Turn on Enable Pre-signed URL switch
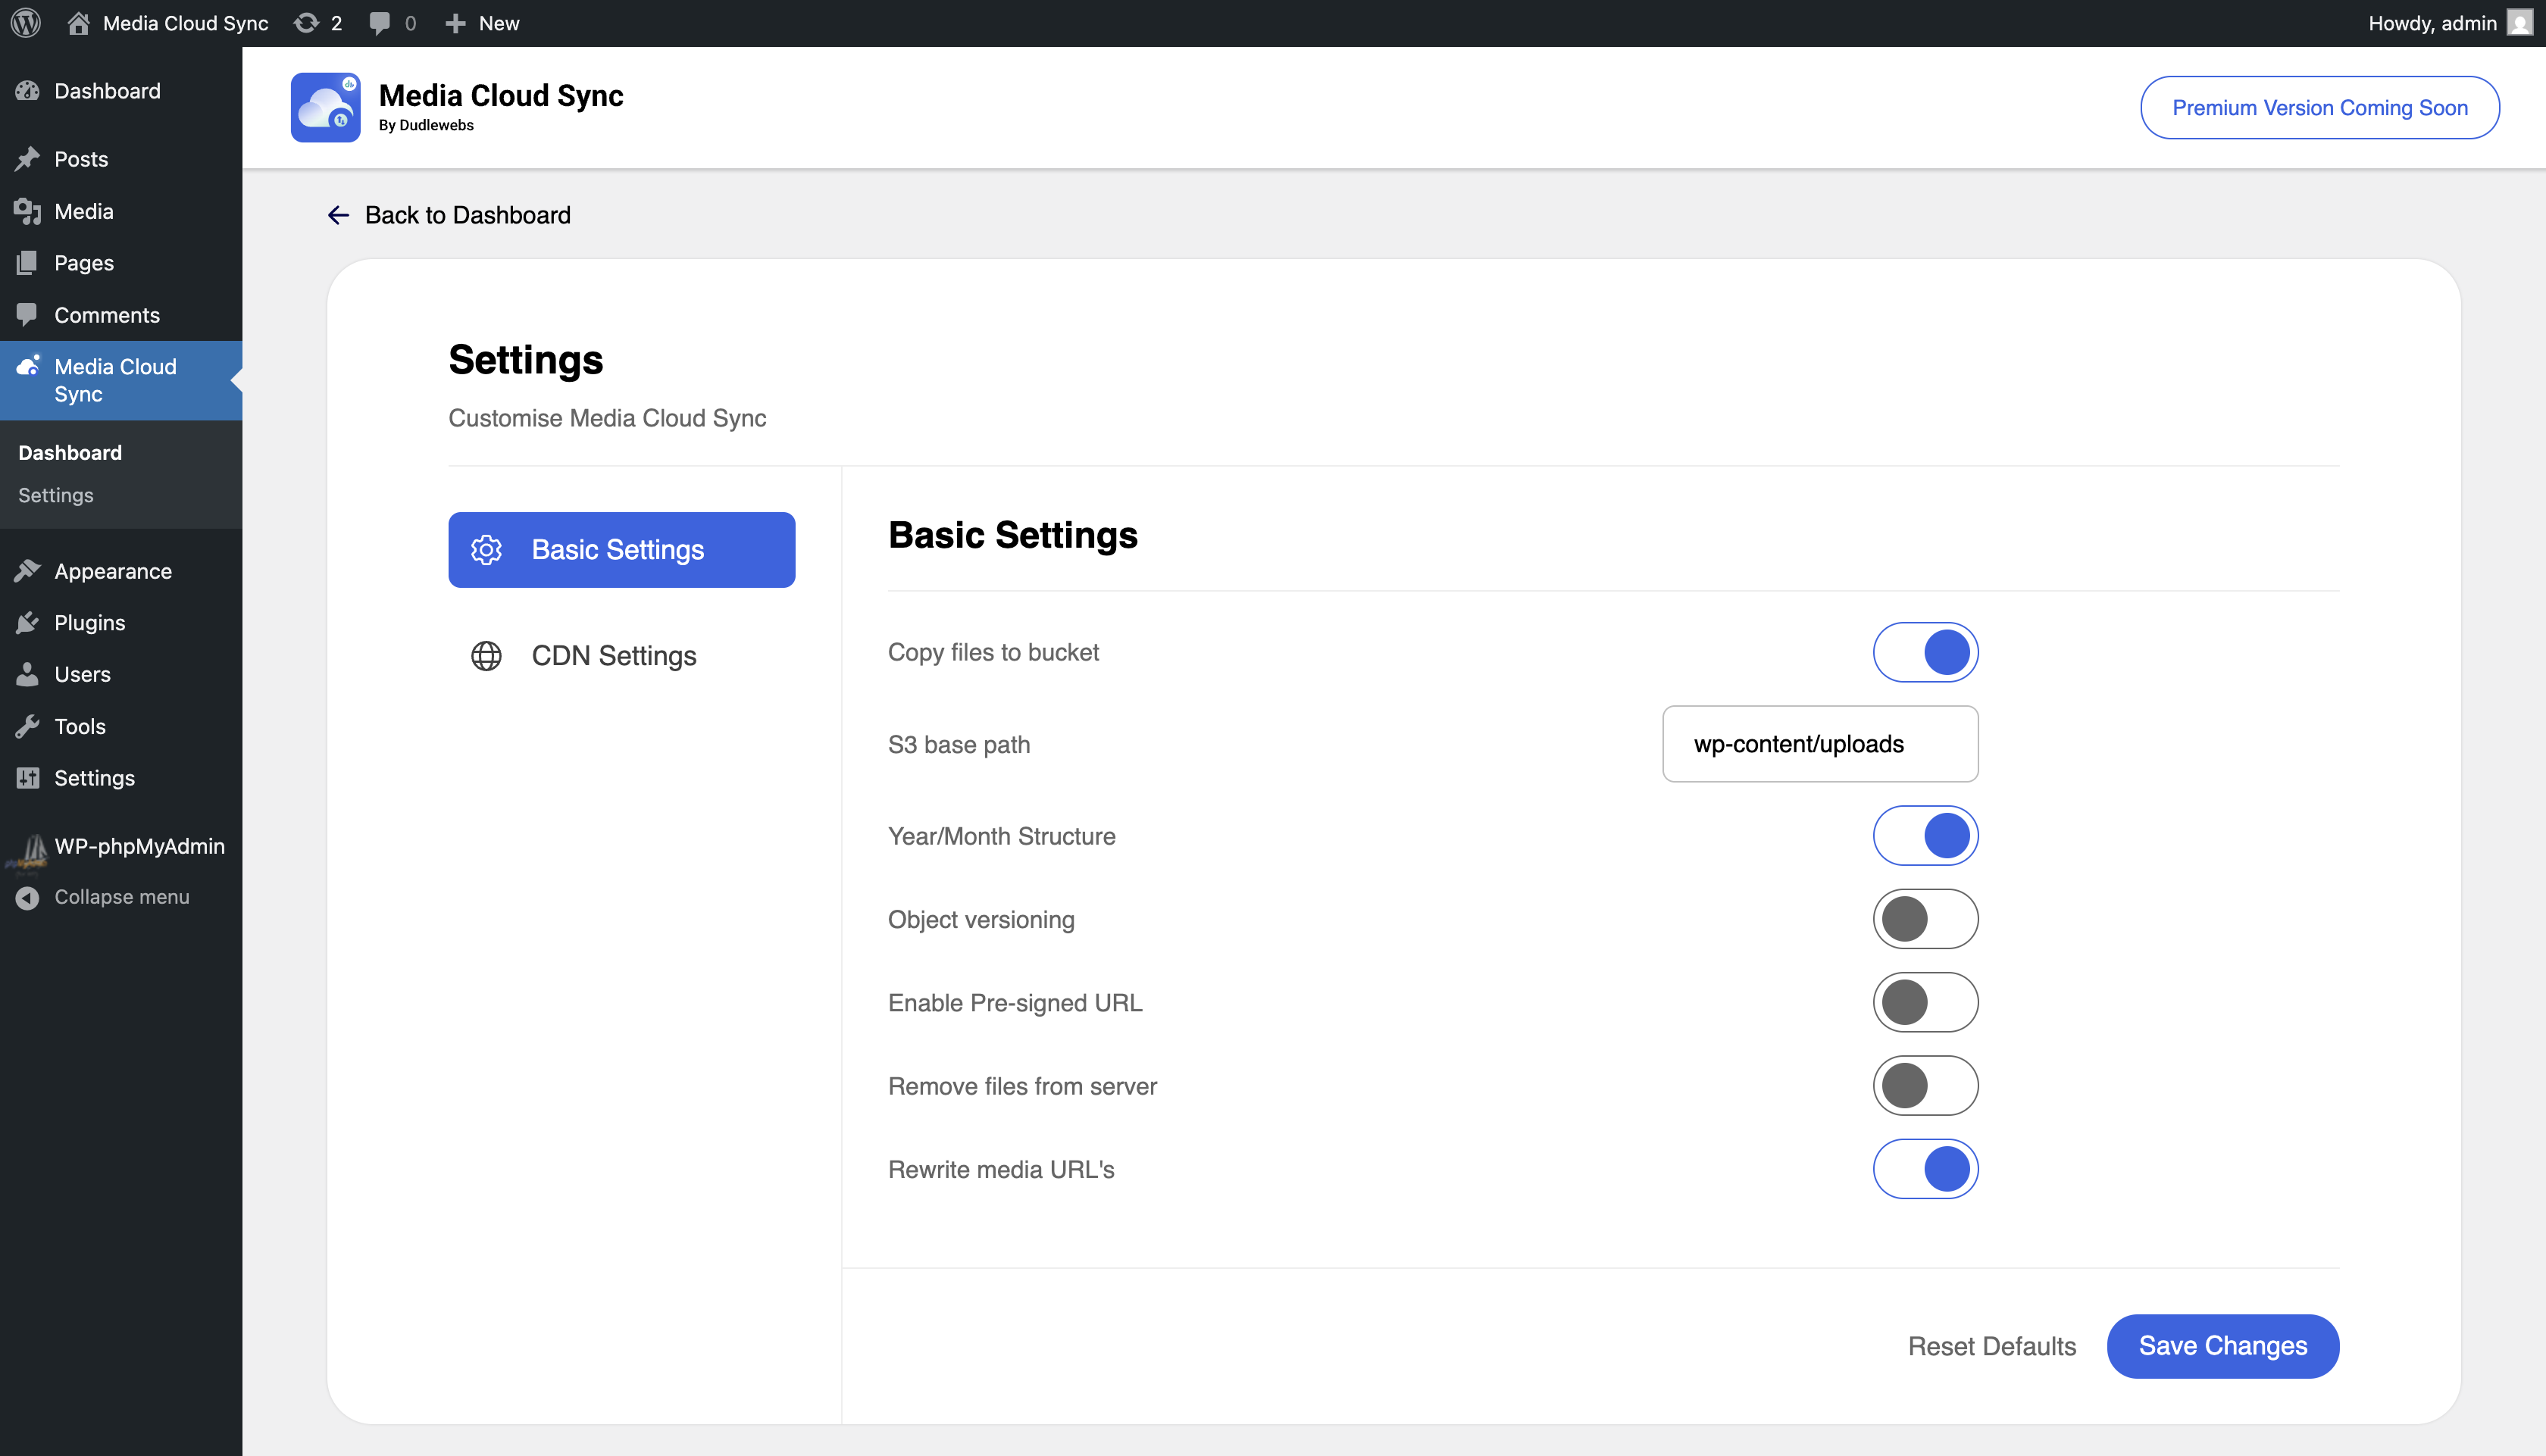Viewport: 2546px width, 1456px height. [x=1925, y=1002]
